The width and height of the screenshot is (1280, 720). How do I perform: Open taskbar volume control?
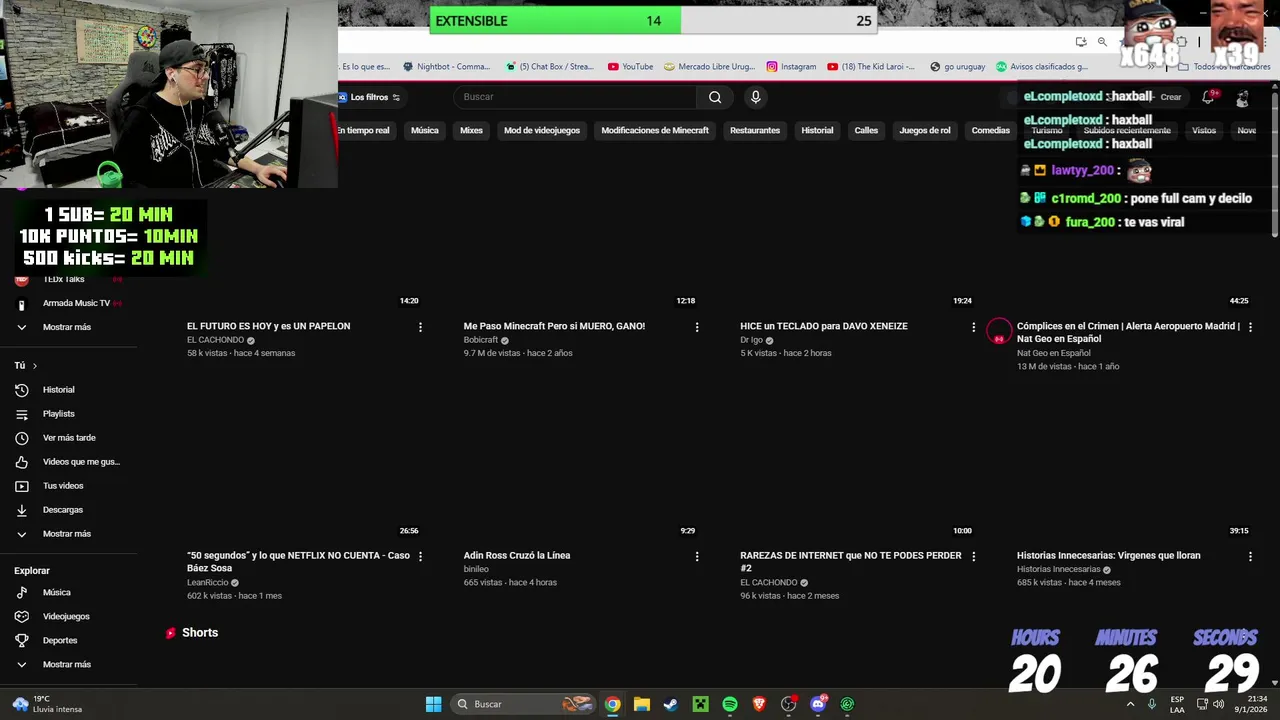[1218, 704]
